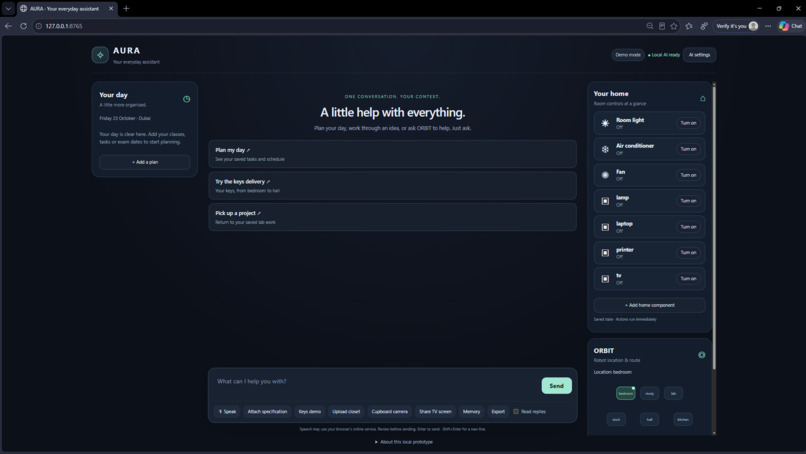Image resolution: width=806 pixels, height=454 pixels.
Task: Click Attach specification
Action: [x=267, y=411]
